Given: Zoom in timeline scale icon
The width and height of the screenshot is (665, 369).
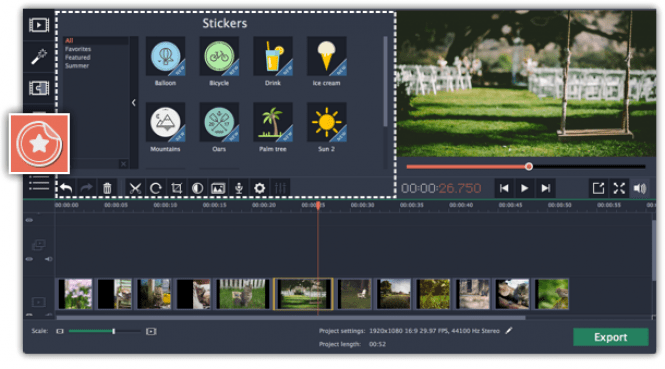Looking at the screenshot, I should click(151, 331).
